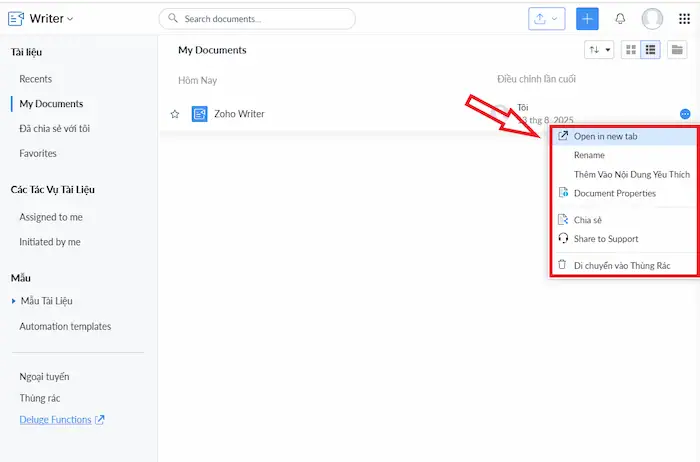Open the apps grid launcher
This screenshot has height=462, width=700.
[x=684, y=19]
